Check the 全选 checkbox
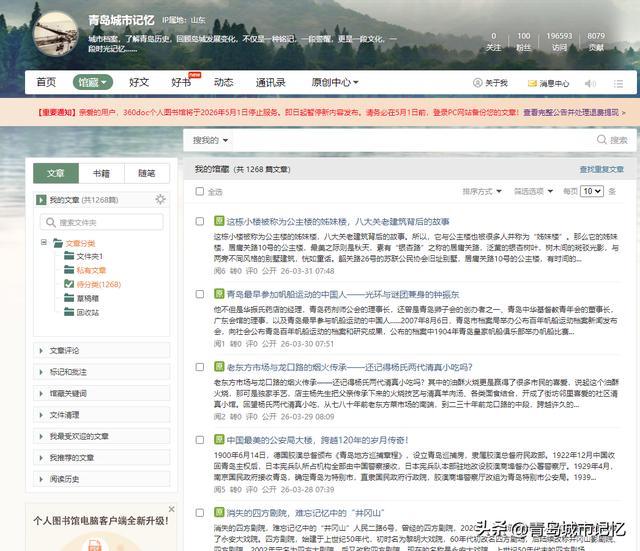 [x=200, y=191]
